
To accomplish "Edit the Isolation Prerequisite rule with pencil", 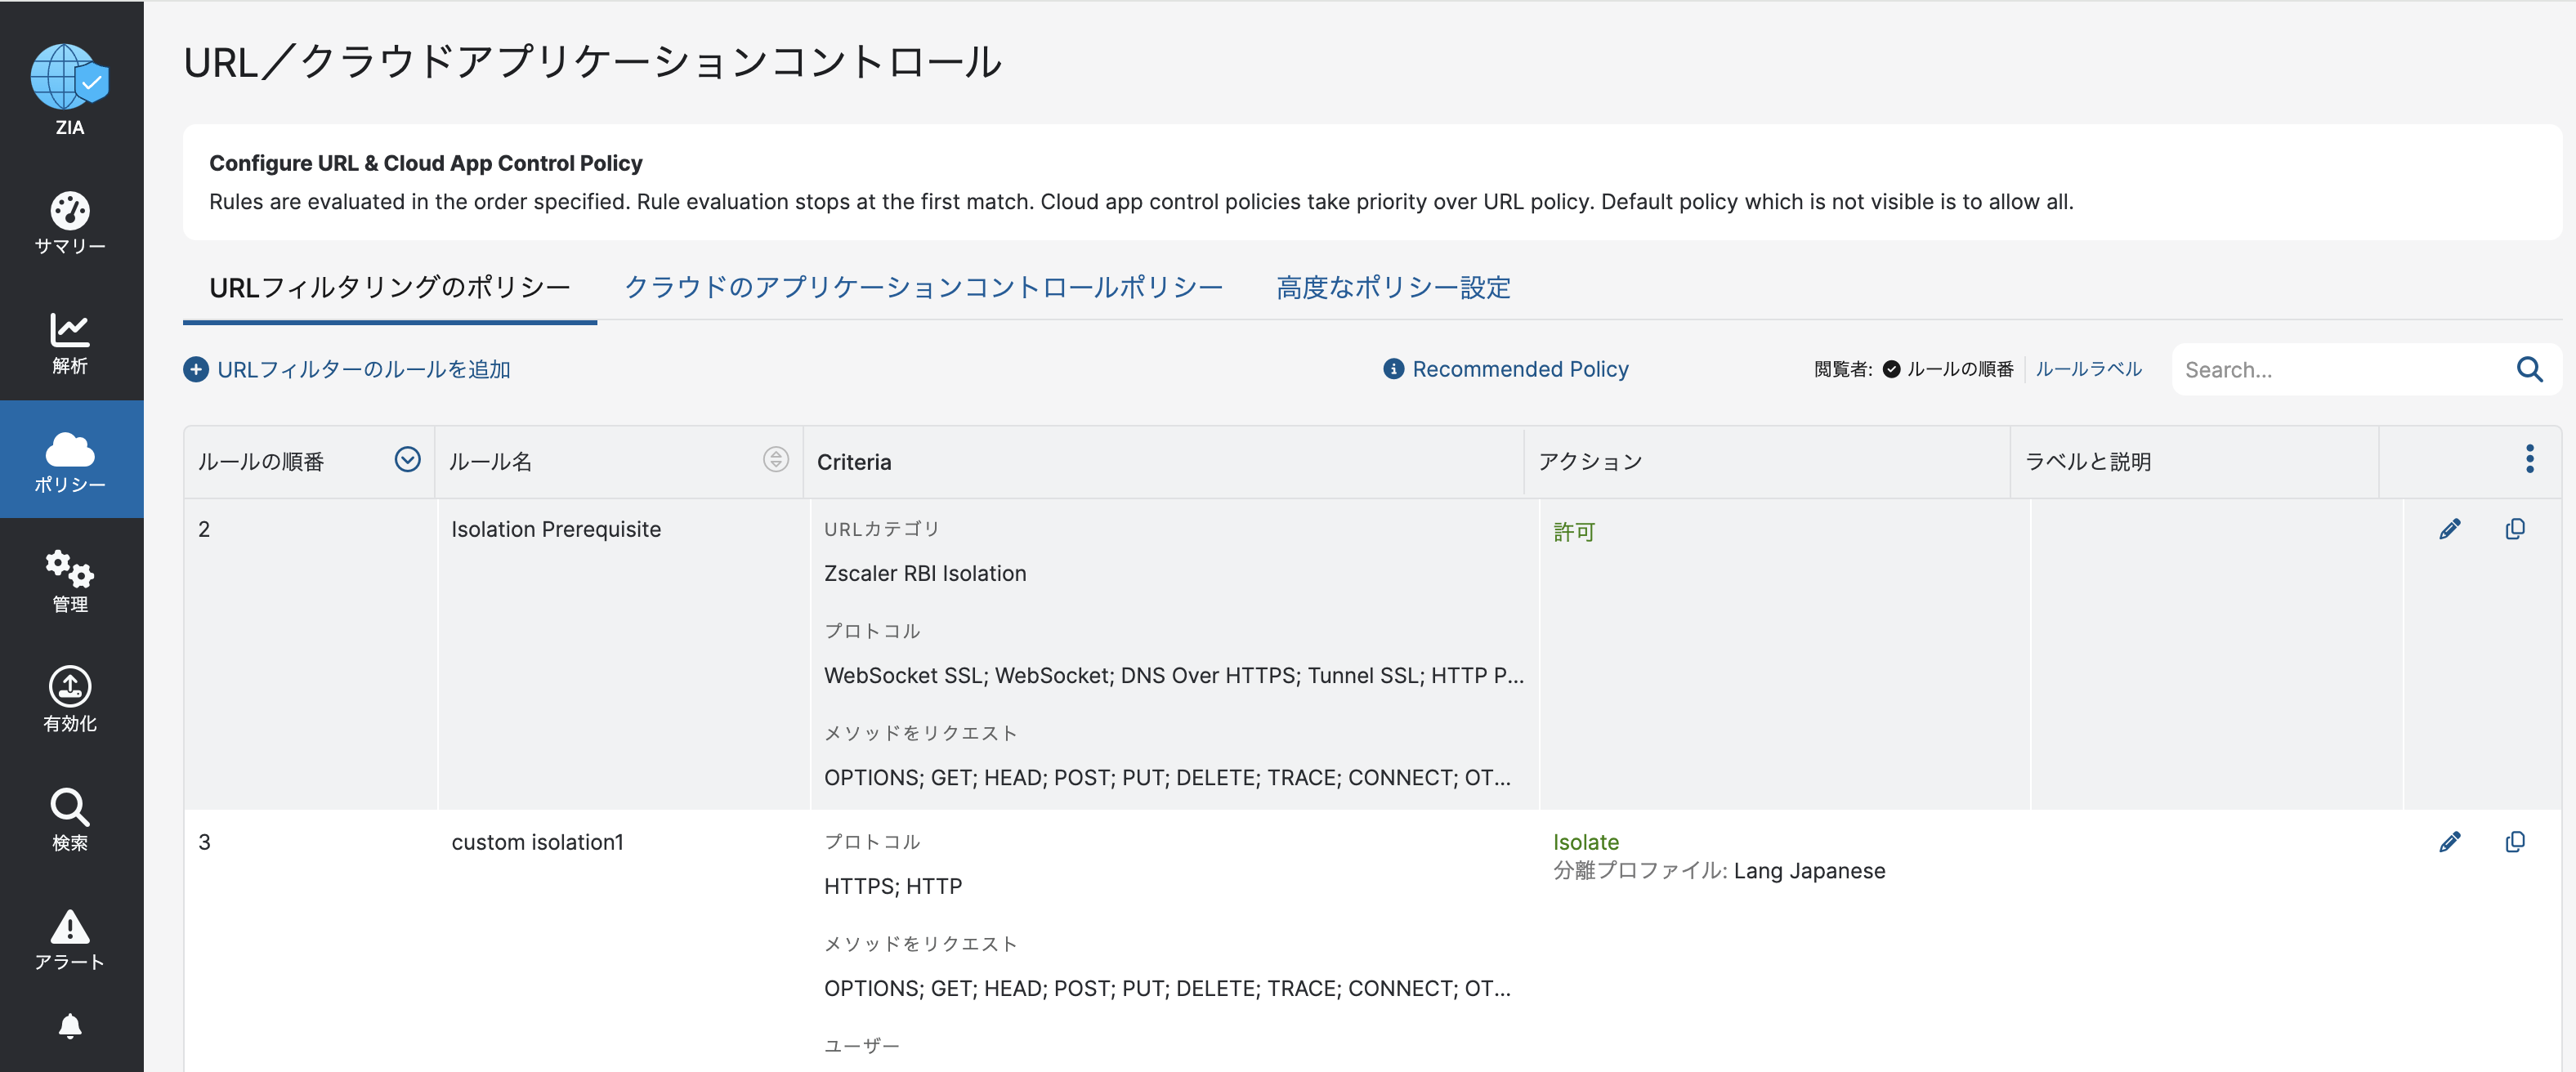I will point(2449,529).
